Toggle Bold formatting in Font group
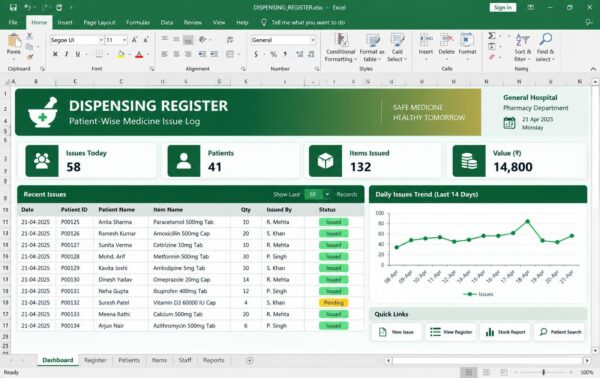 click(x=55, y=54)
